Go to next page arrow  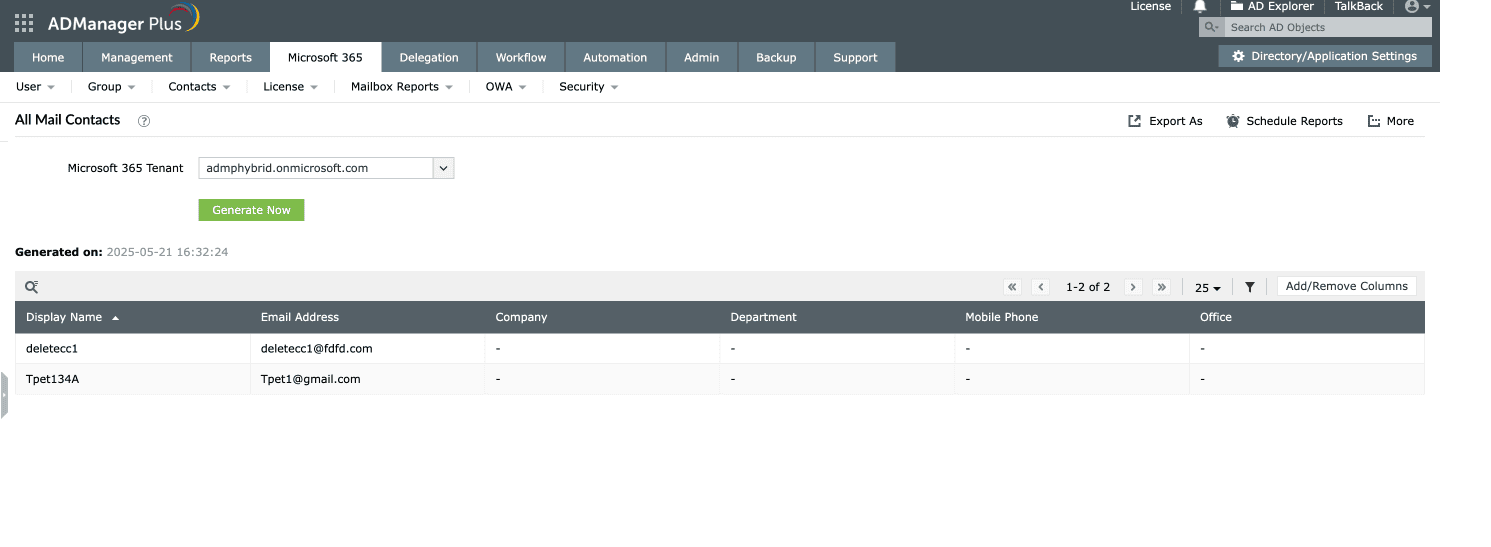point(1133,287)
